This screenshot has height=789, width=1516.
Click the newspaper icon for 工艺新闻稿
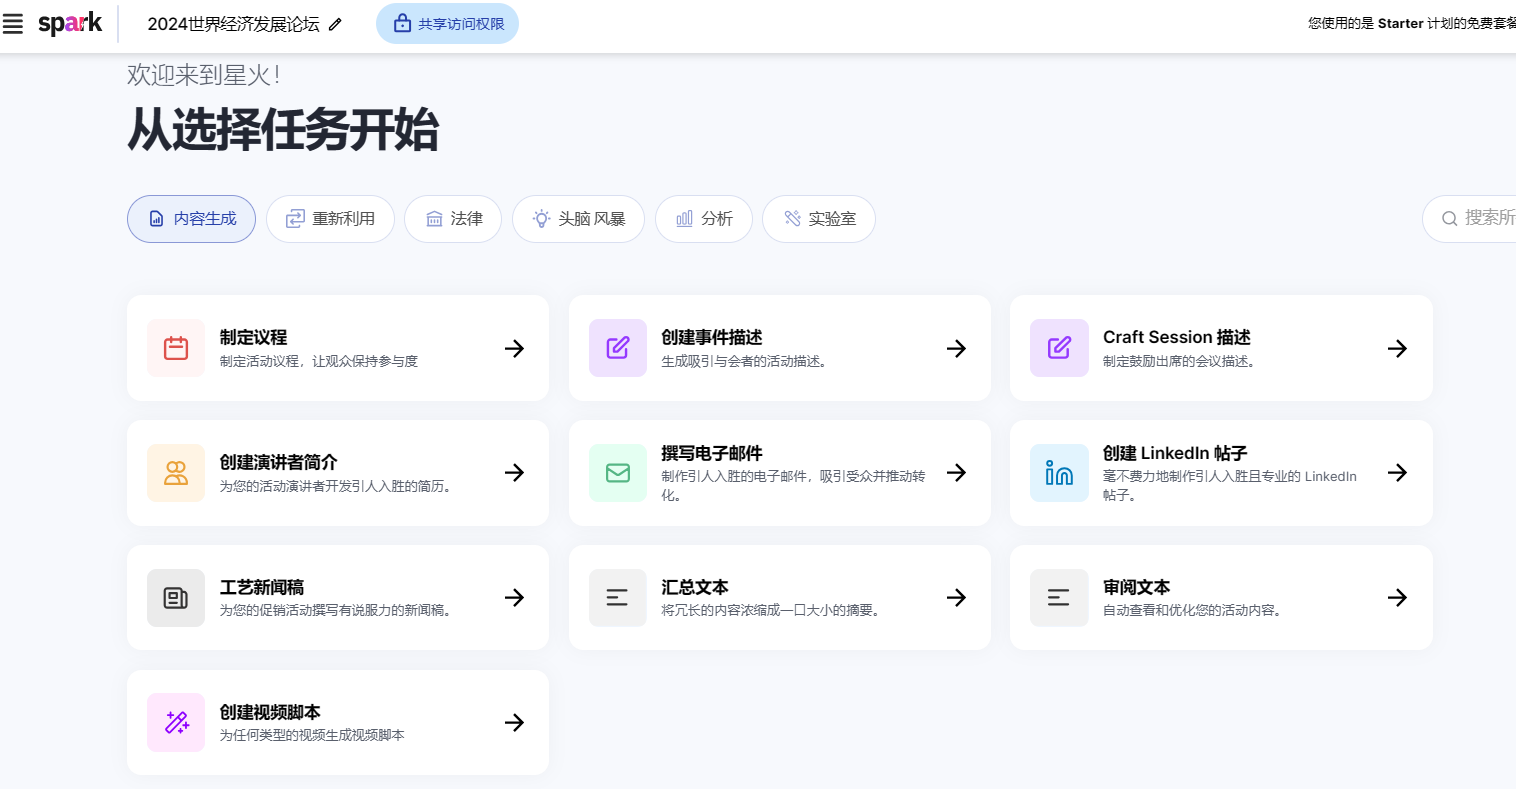coord(176,598)
